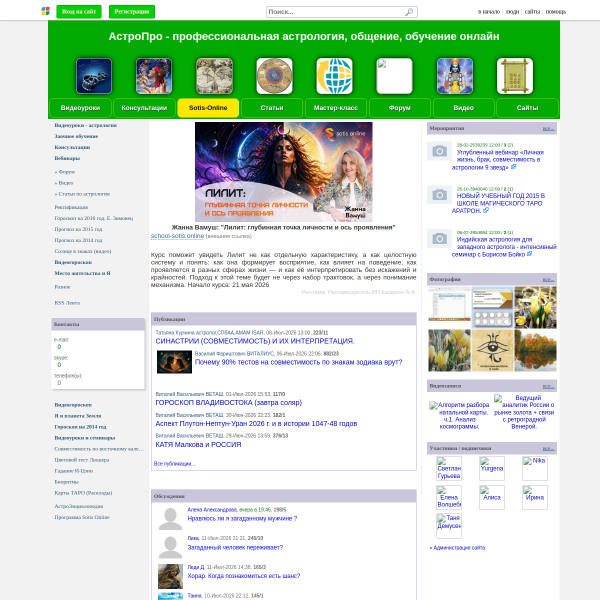The width and height of the screenshot is (600, 600).
Task: Open the zodiac wheel Статьи icon
Action: tap(274, 76)
